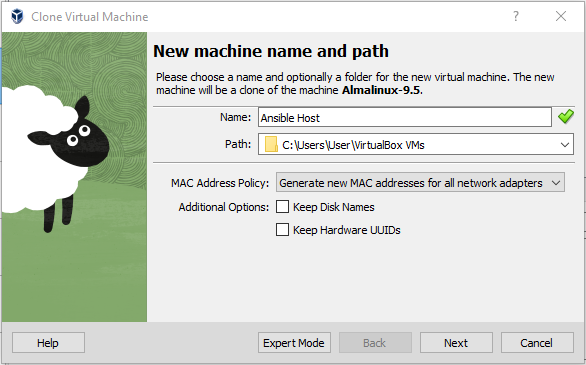Click the Name field containing Ansible Host

[x=404, y=117]
